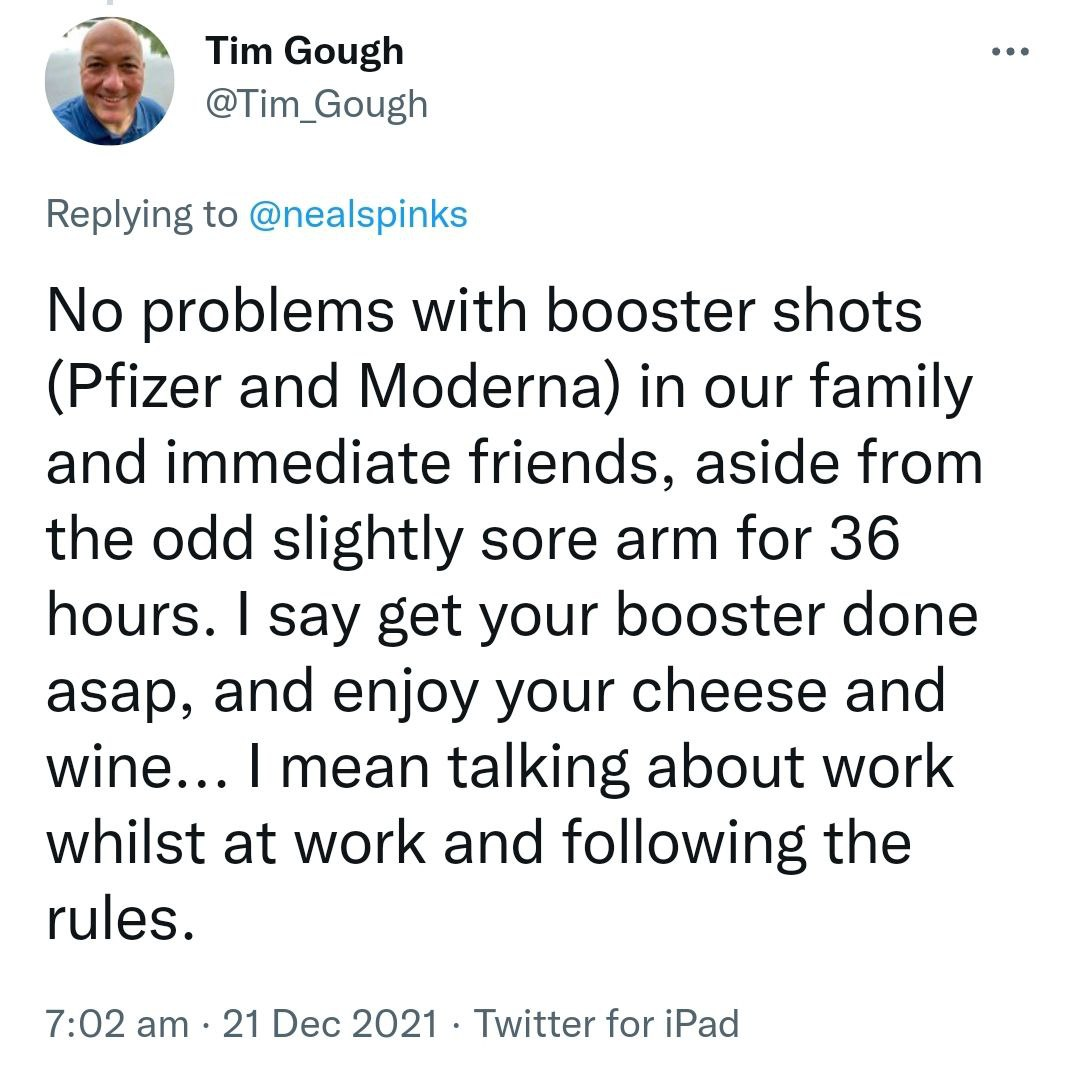Viewport: 1080px width, 1075px height.
Task: Click the @Tim_Gough handle
Action: coord(316,104)
